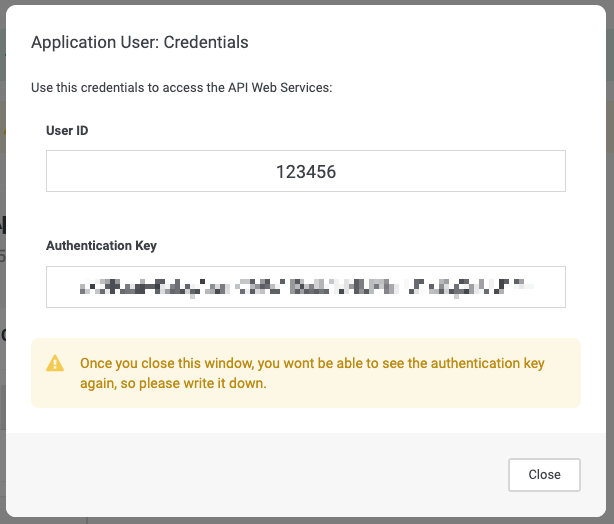Select the blurred Authentication Key field

click(306, 287)
